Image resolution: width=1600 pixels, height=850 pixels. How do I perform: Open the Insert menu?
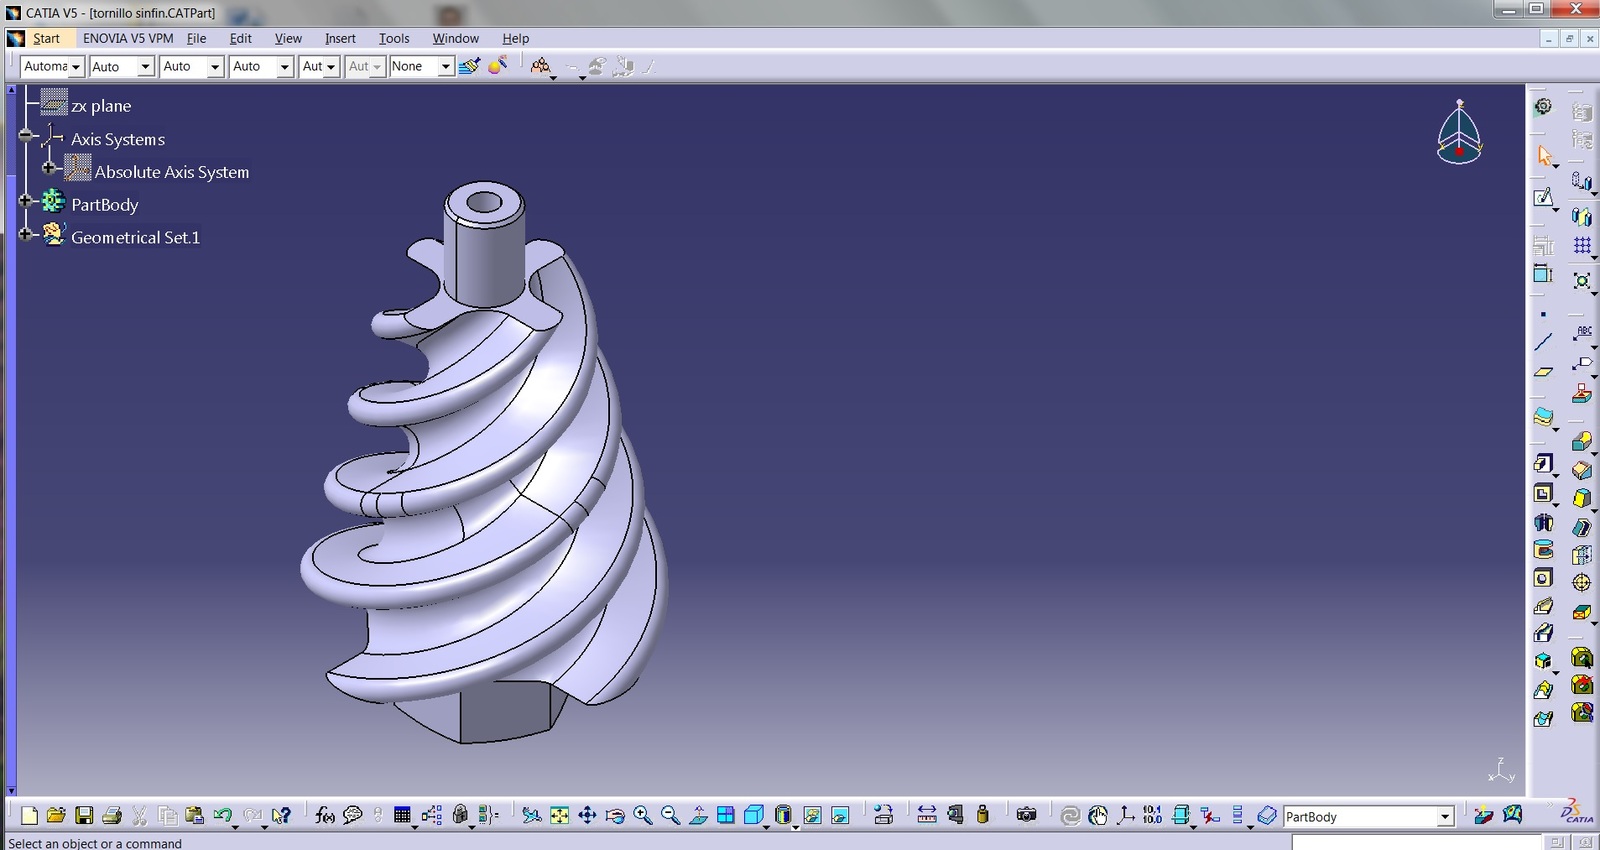[340, 38]
